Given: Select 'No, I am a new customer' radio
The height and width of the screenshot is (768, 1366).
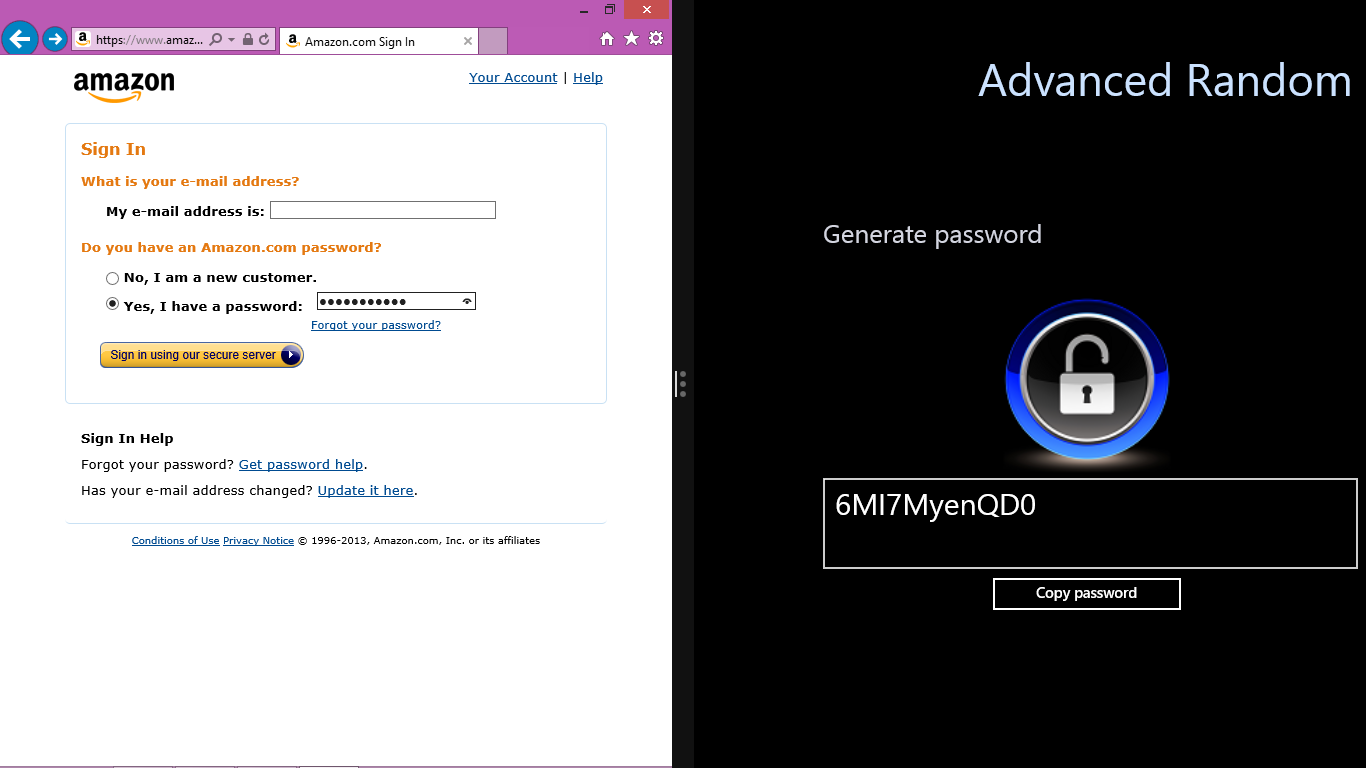Looking at the screenshot, I should (x=113, y=278).
